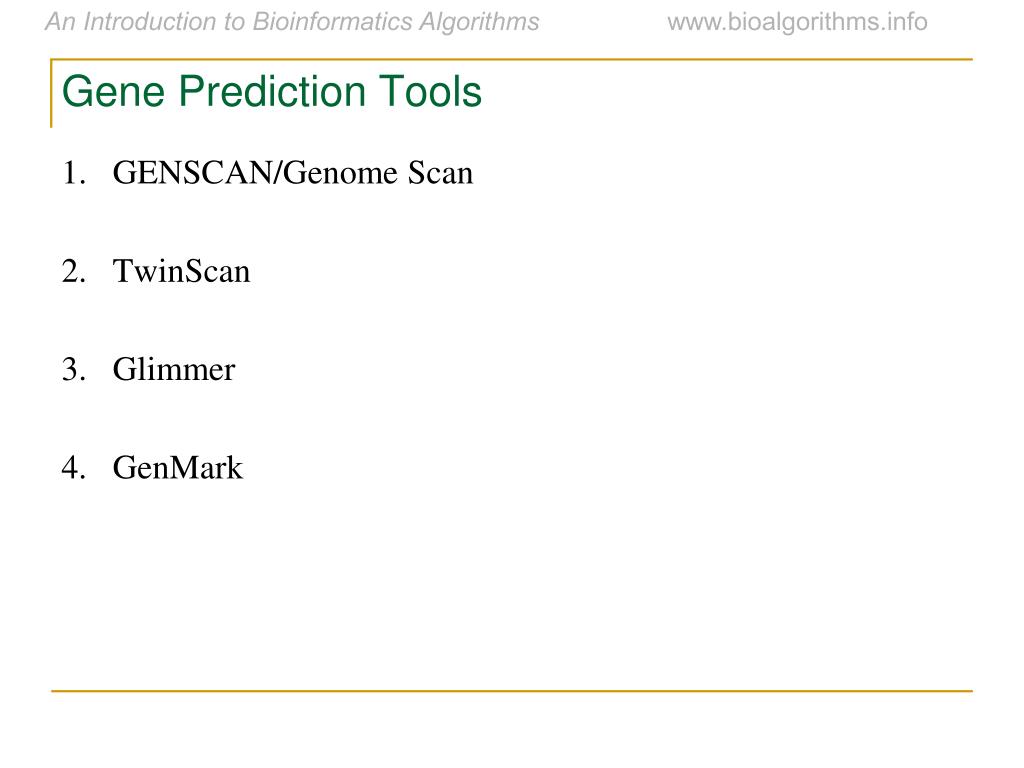Click the number 3 list marker
Image resolution: width=1024 pixels, height=768 pixels.
coord(74,369)
